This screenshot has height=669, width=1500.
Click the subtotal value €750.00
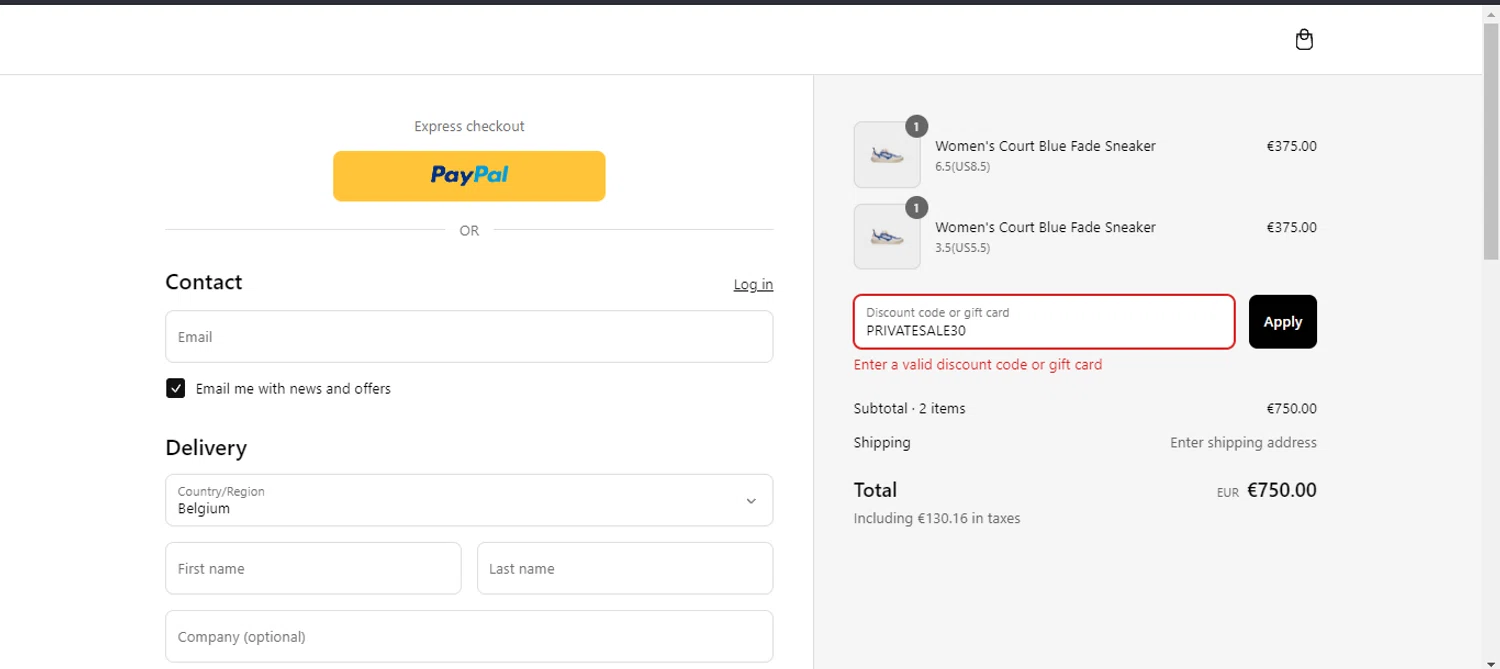1291,409
